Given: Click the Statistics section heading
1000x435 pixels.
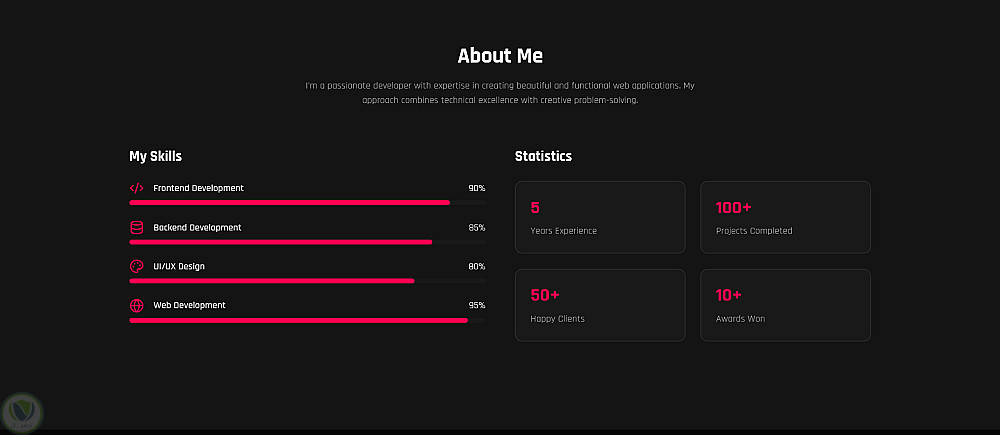Looking at the screenshot, I should click(x=543, y=156).
